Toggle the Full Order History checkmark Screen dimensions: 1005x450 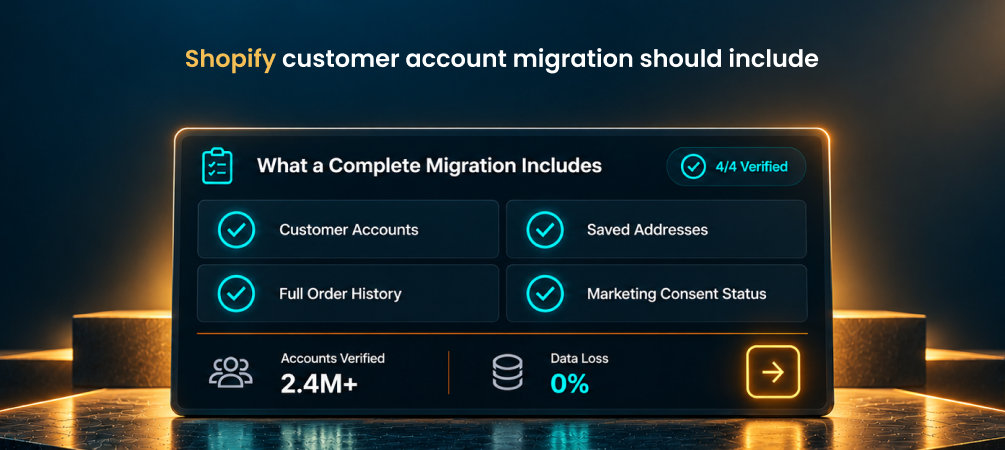(237, 294)
